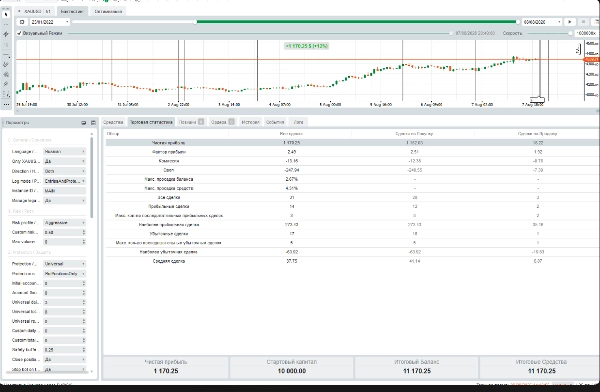Open the Ордера tab
The width and height of the screenshot is (600, 392).
coord(223,122)
